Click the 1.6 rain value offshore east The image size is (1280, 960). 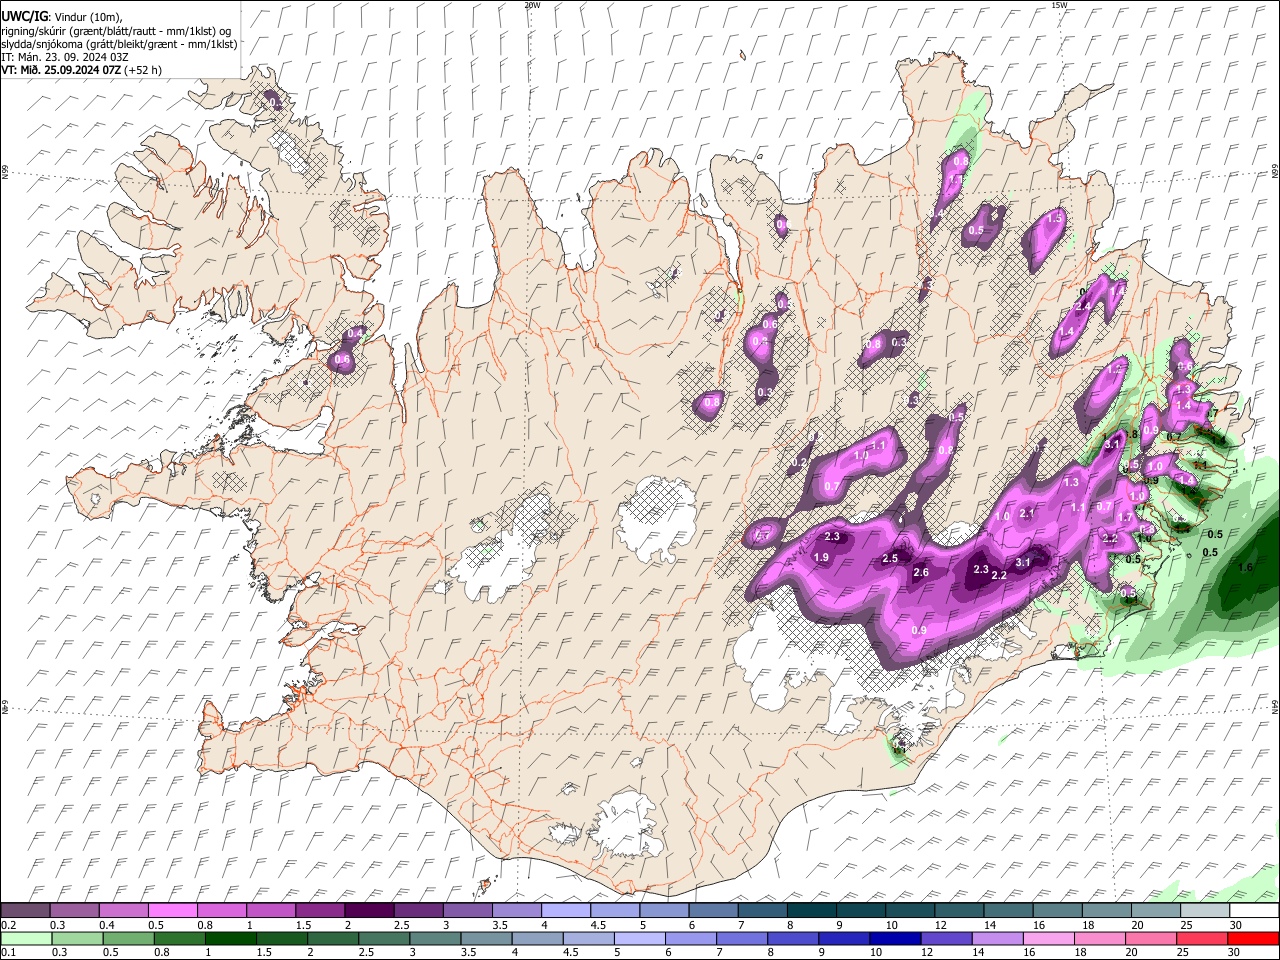[1245, 567]
